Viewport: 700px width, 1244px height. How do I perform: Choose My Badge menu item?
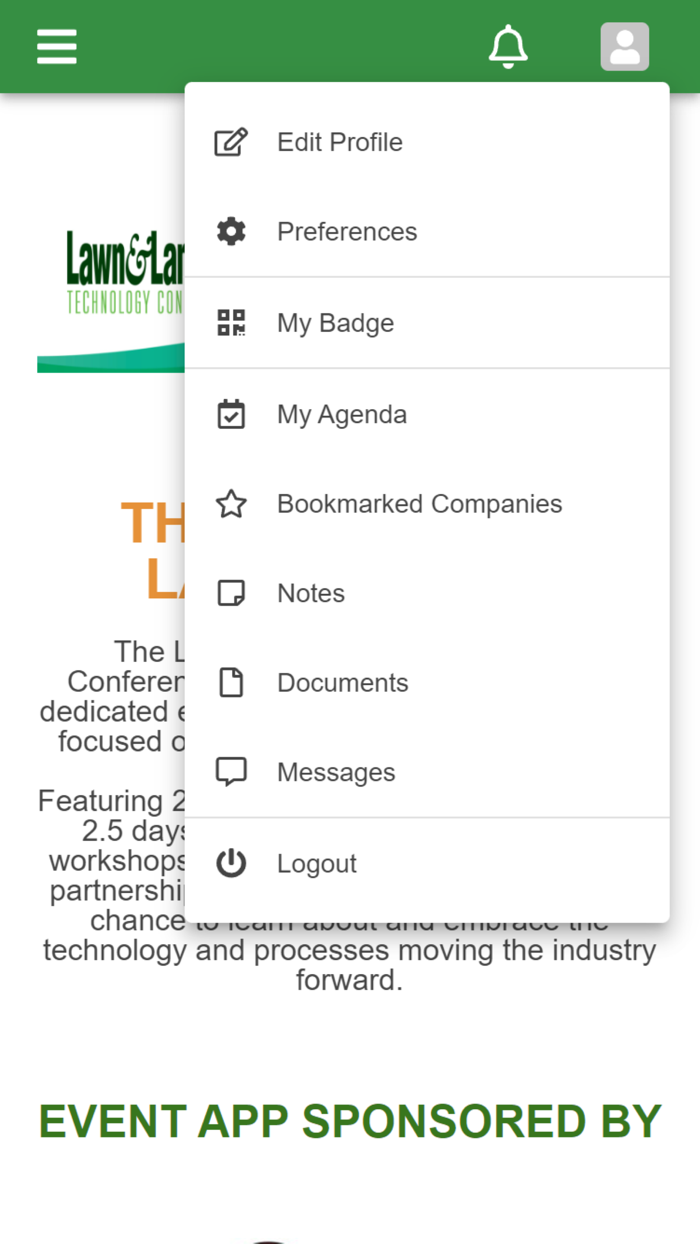335,323
